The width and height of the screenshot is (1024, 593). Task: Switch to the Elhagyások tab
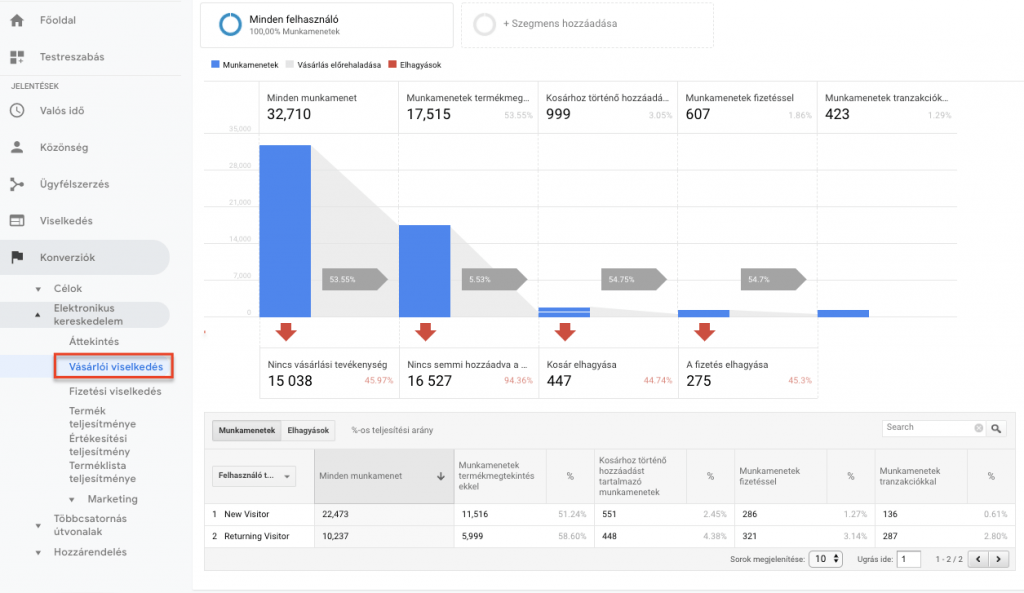[308, 430]
